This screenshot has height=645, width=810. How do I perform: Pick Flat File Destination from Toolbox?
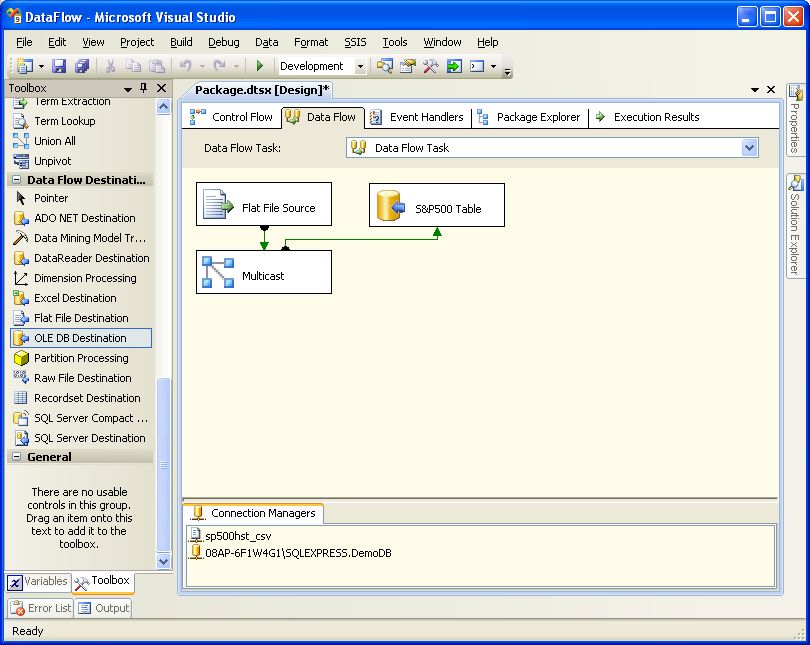coord(81,318)
